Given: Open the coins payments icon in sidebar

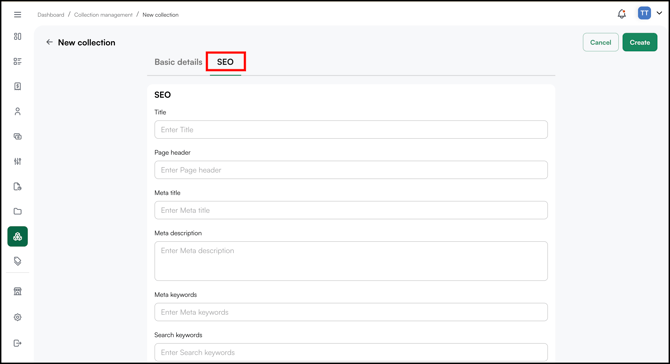Looking at the screenshot, I should click(x=18, y=137).
